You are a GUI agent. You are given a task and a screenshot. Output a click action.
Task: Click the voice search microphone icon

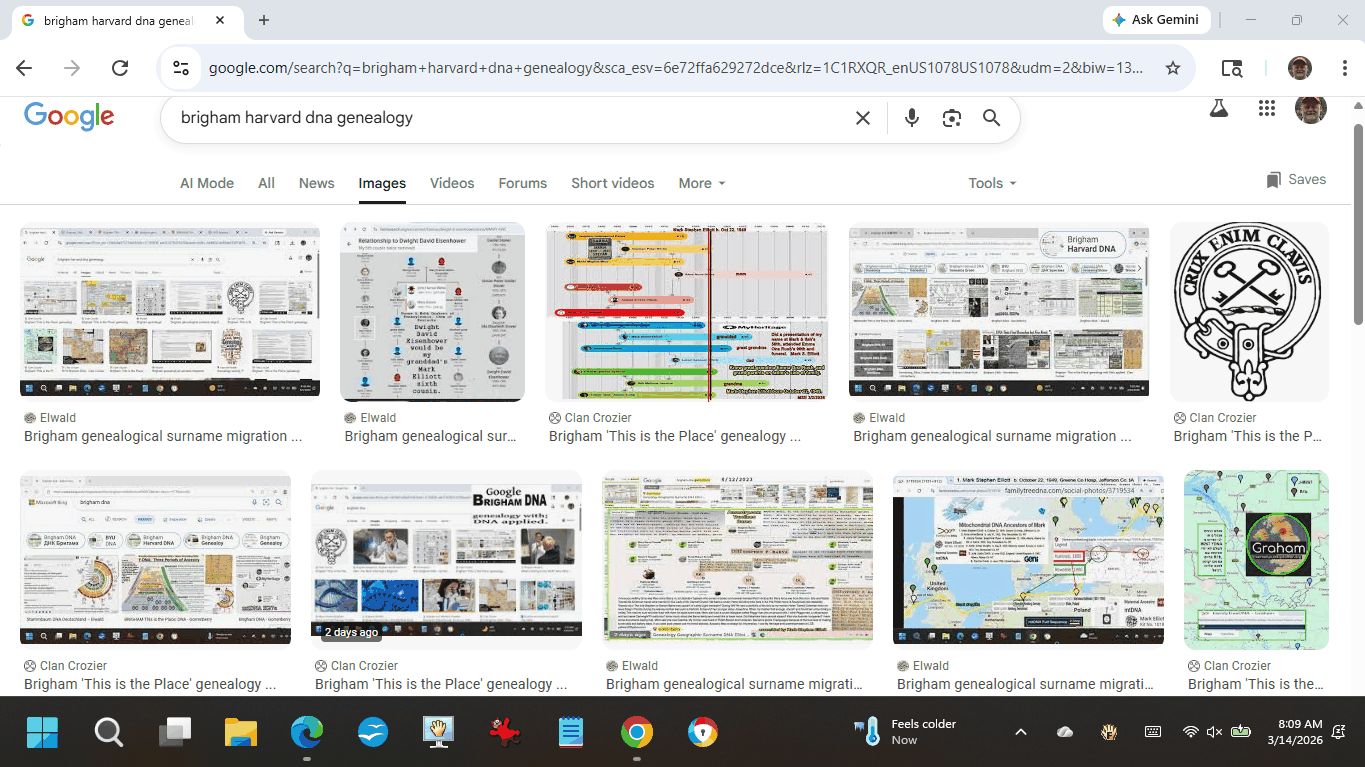[x=911, y=118]
